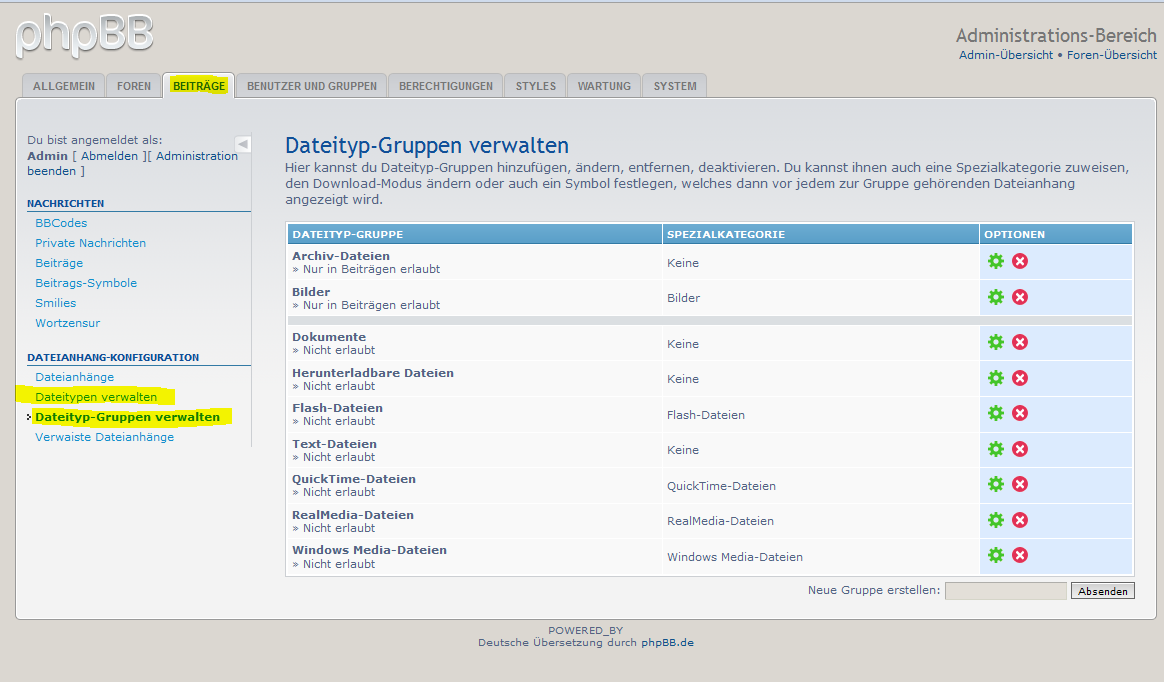Focus the Neue Gruppe erstellen text field
This screenshot has height=682, width=1164.
click(1005, 591)
